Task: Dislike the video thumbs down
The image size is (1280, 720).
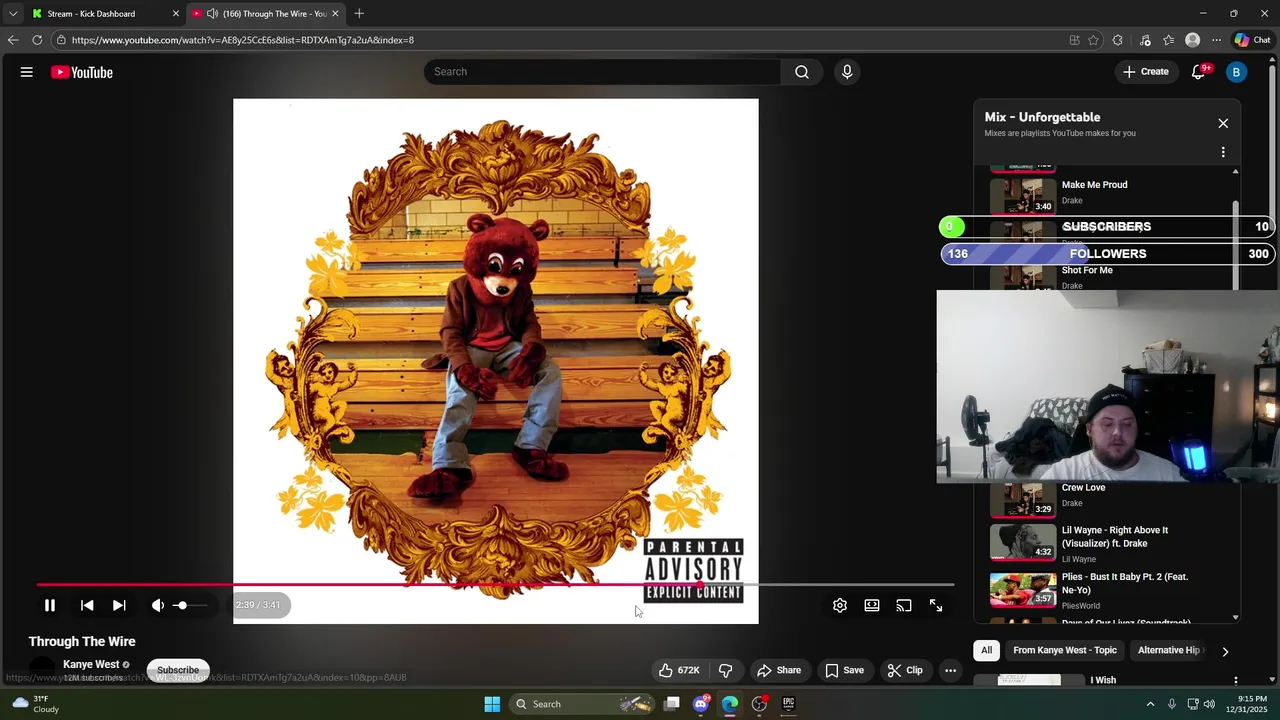Action: click(726, 670)
